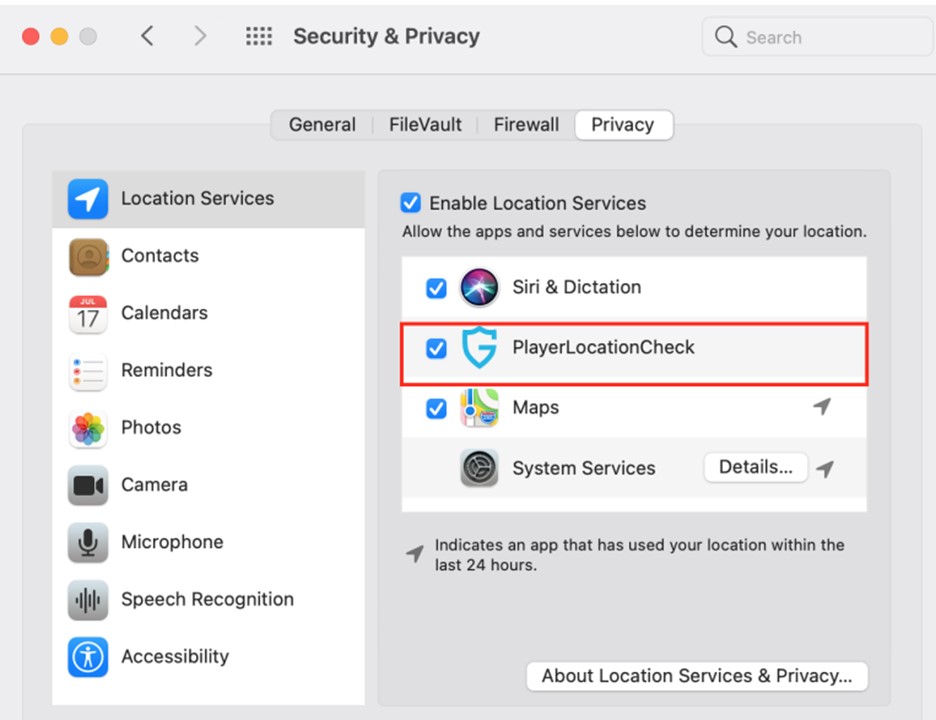Toggle Siri & Dictation location checkbox
This screenshot has height=720, width=936.
click(x=436, y=288)
